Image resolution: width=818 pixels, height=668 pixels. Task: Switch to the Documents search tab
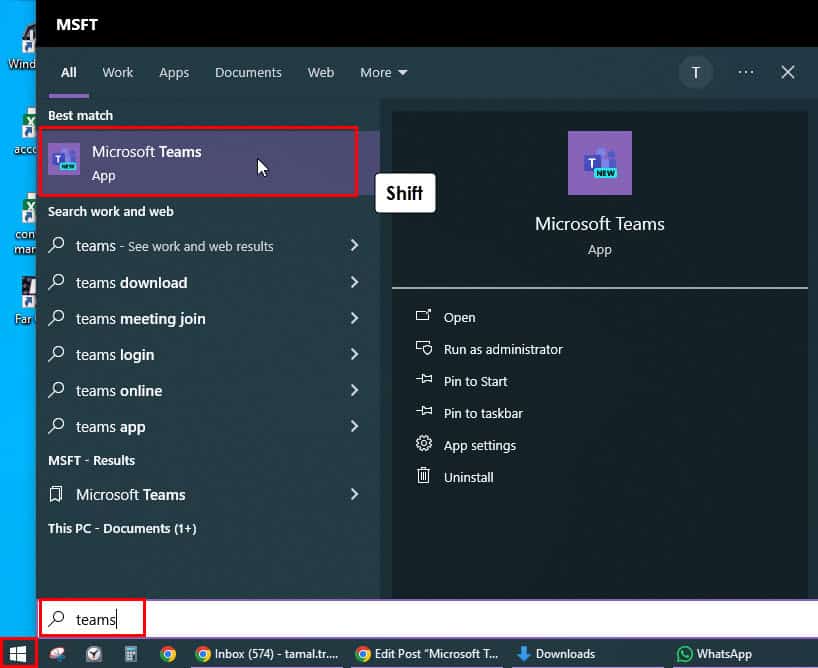pos(248,73)
